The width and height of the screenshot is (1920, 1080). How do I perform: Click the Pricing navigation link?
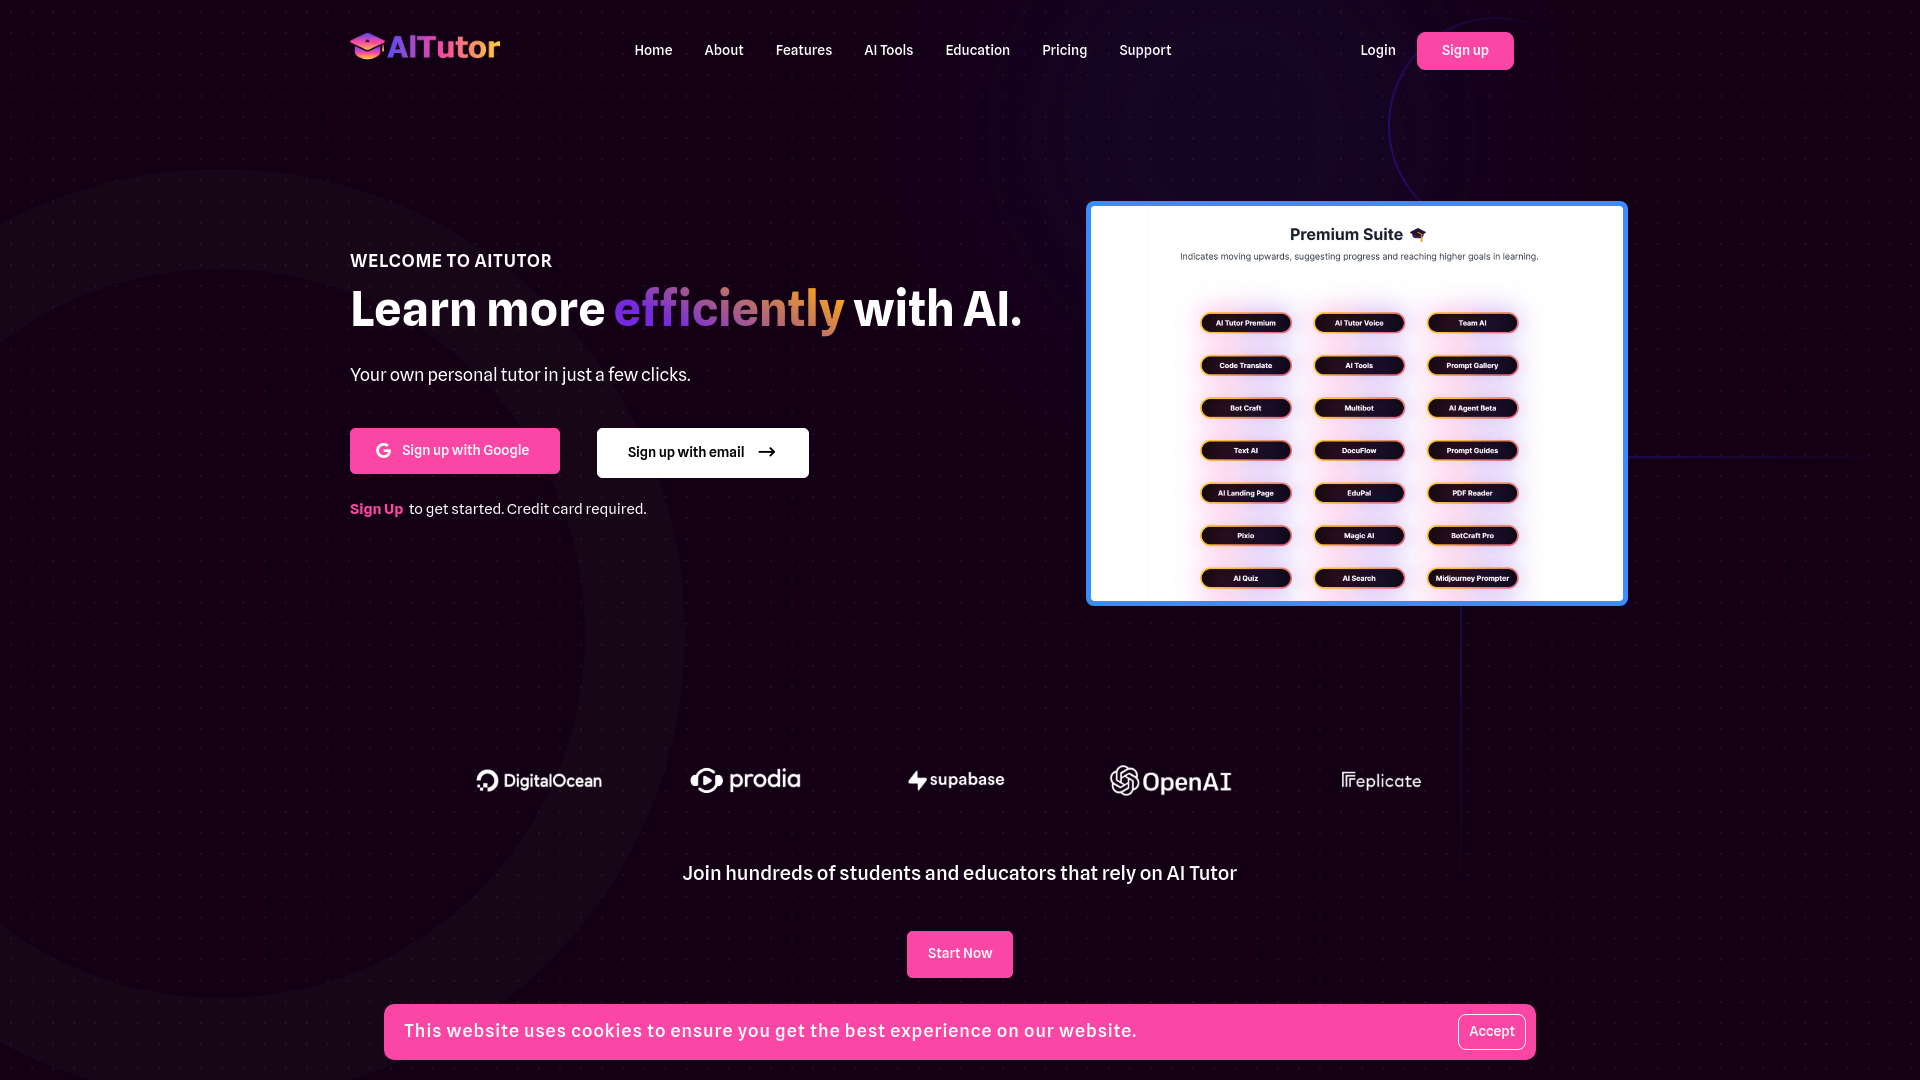1064,50
